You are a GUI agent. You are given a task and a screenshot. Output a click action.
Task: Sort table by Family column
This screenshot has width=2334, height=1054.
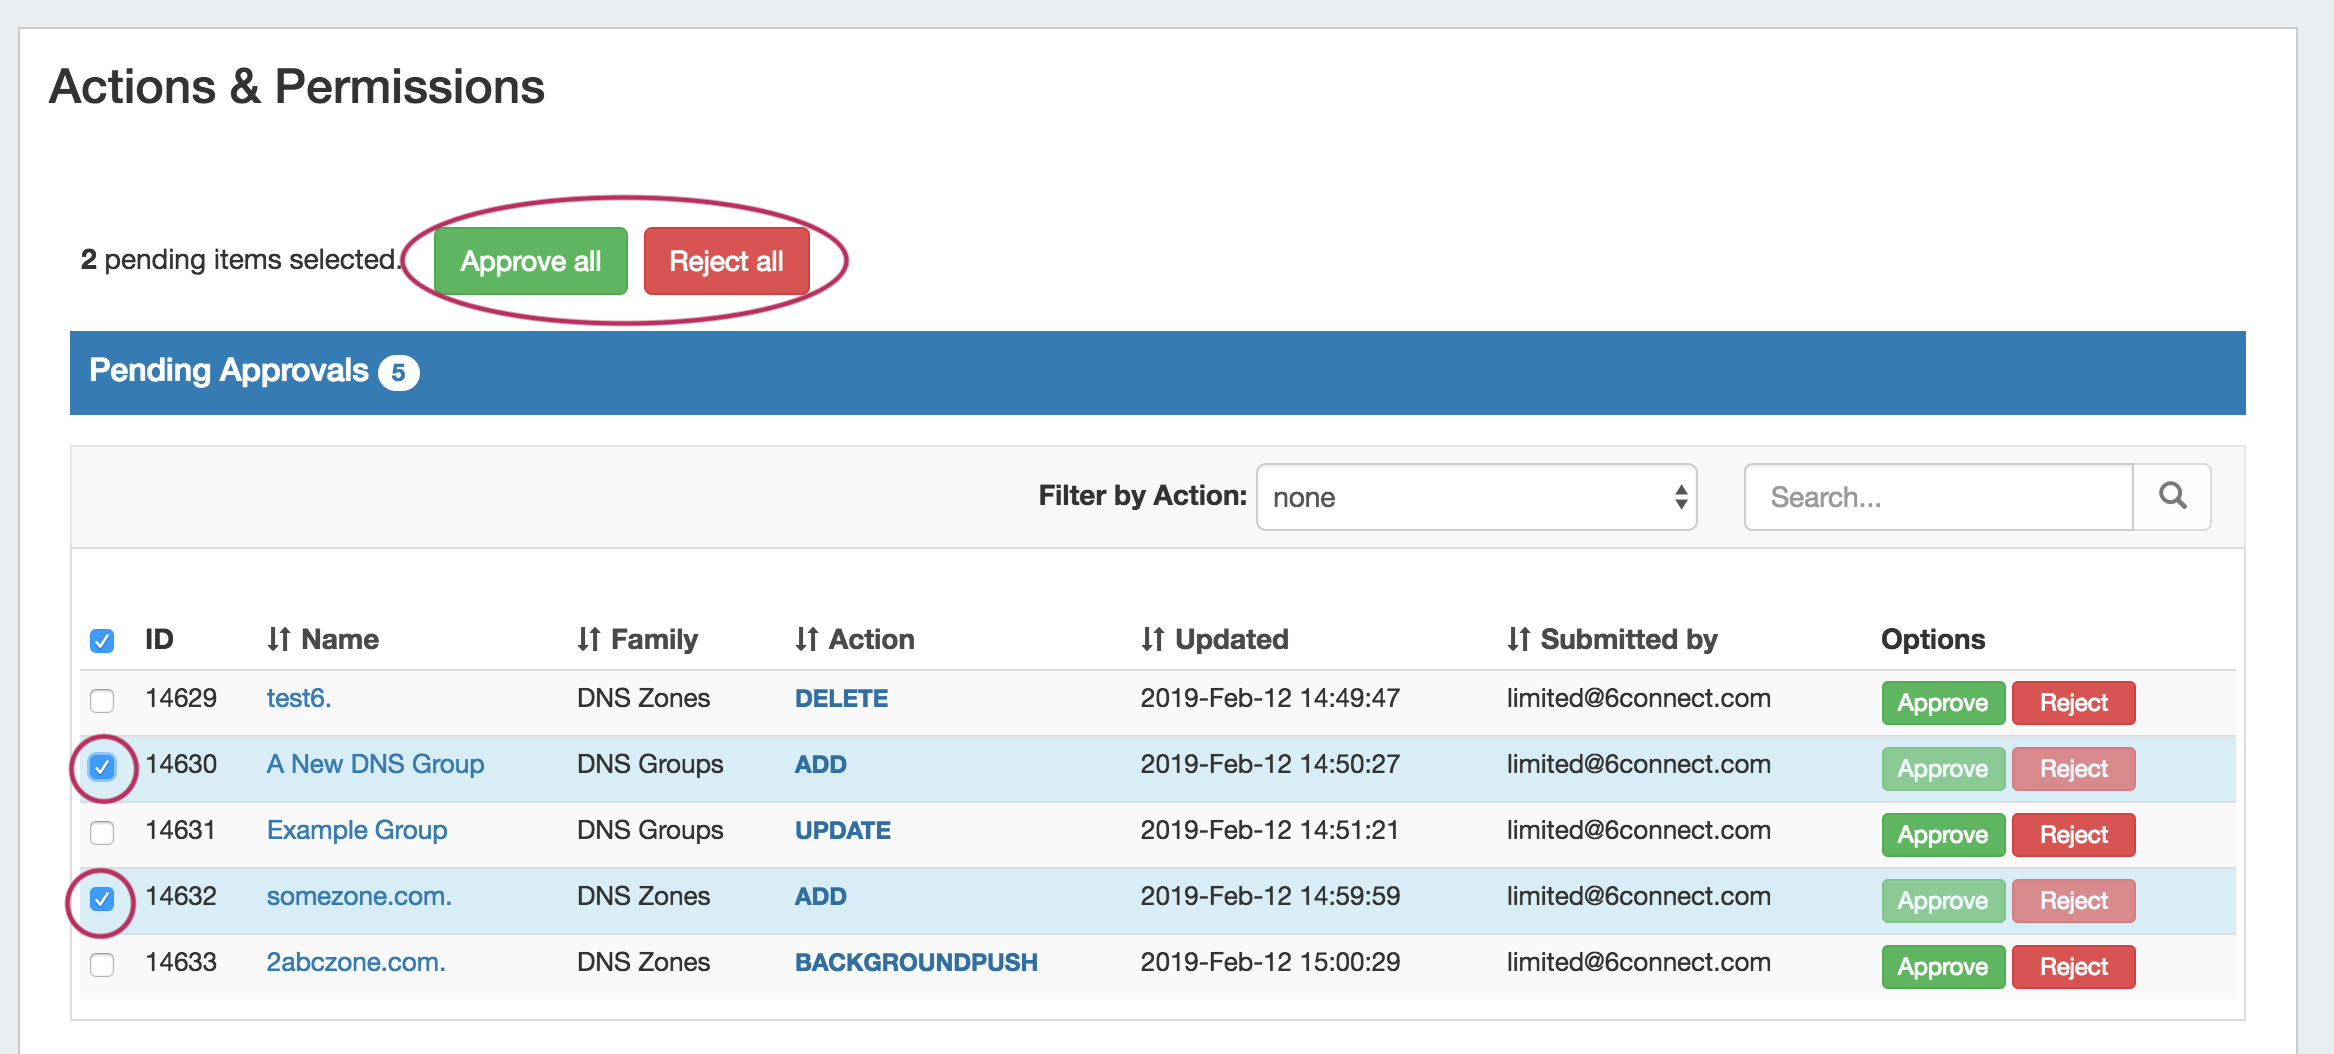[637, 639]
